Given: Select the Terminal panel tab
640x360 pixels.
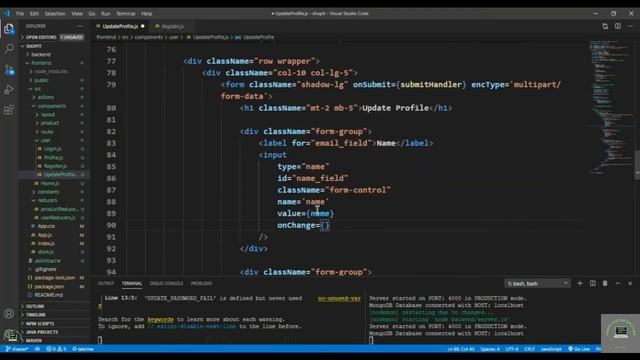Looking at the screenshot, I should 131,283.
